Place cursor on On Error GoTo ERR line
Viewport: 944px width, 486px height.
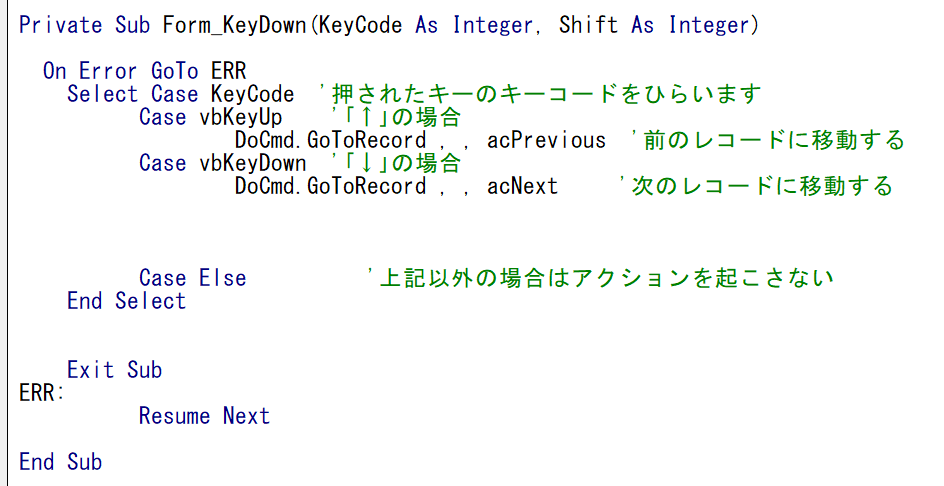click(x=144, y=71)
